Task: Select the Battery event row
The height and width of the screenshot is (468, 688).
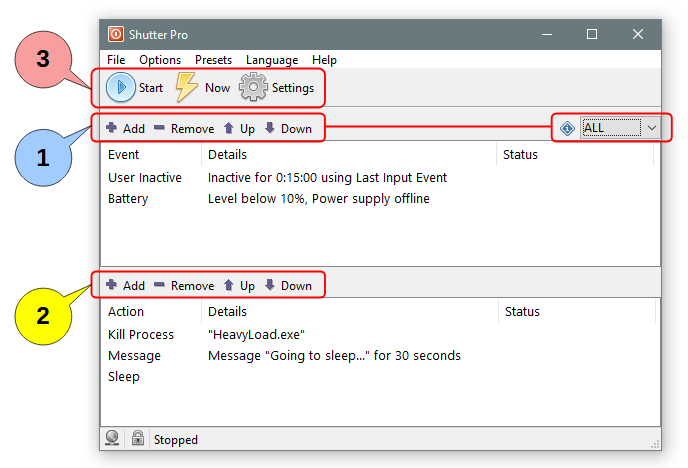Action: click(128, 199)
